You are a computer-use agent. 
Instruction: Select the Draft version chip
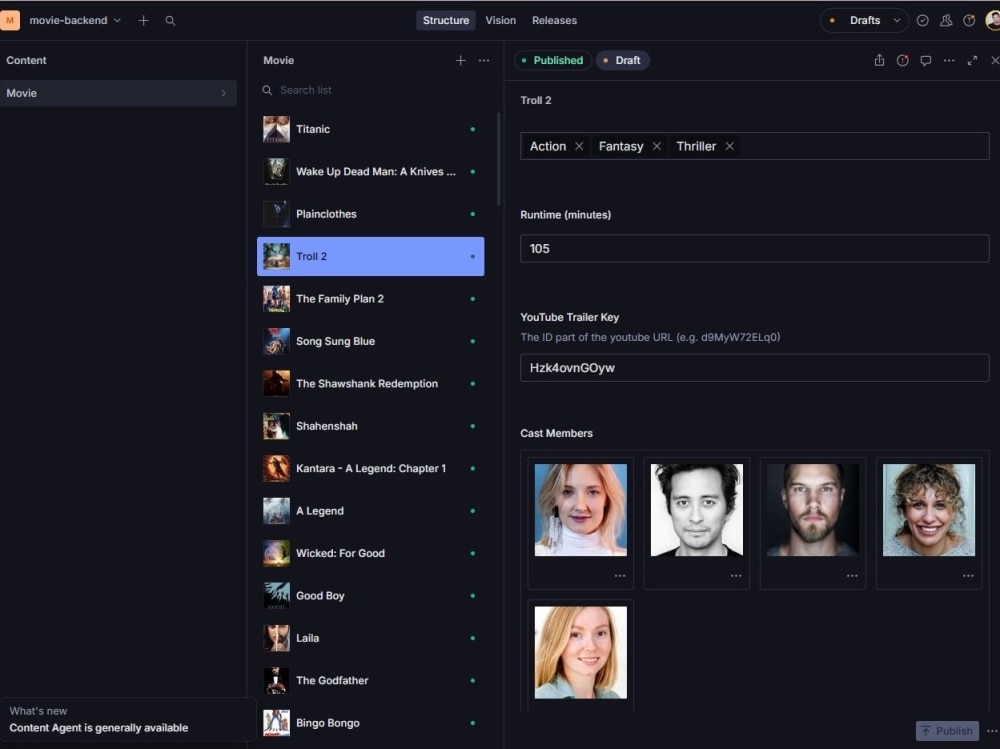tap(622, 60)
